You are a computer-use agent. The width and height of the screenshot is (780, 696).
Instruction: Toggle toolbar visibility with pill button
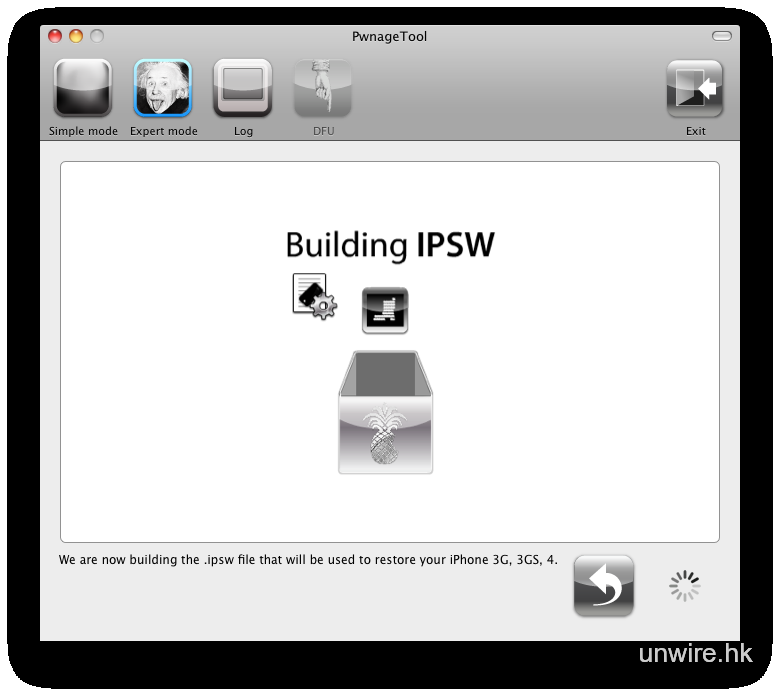[x=721, y=37]
